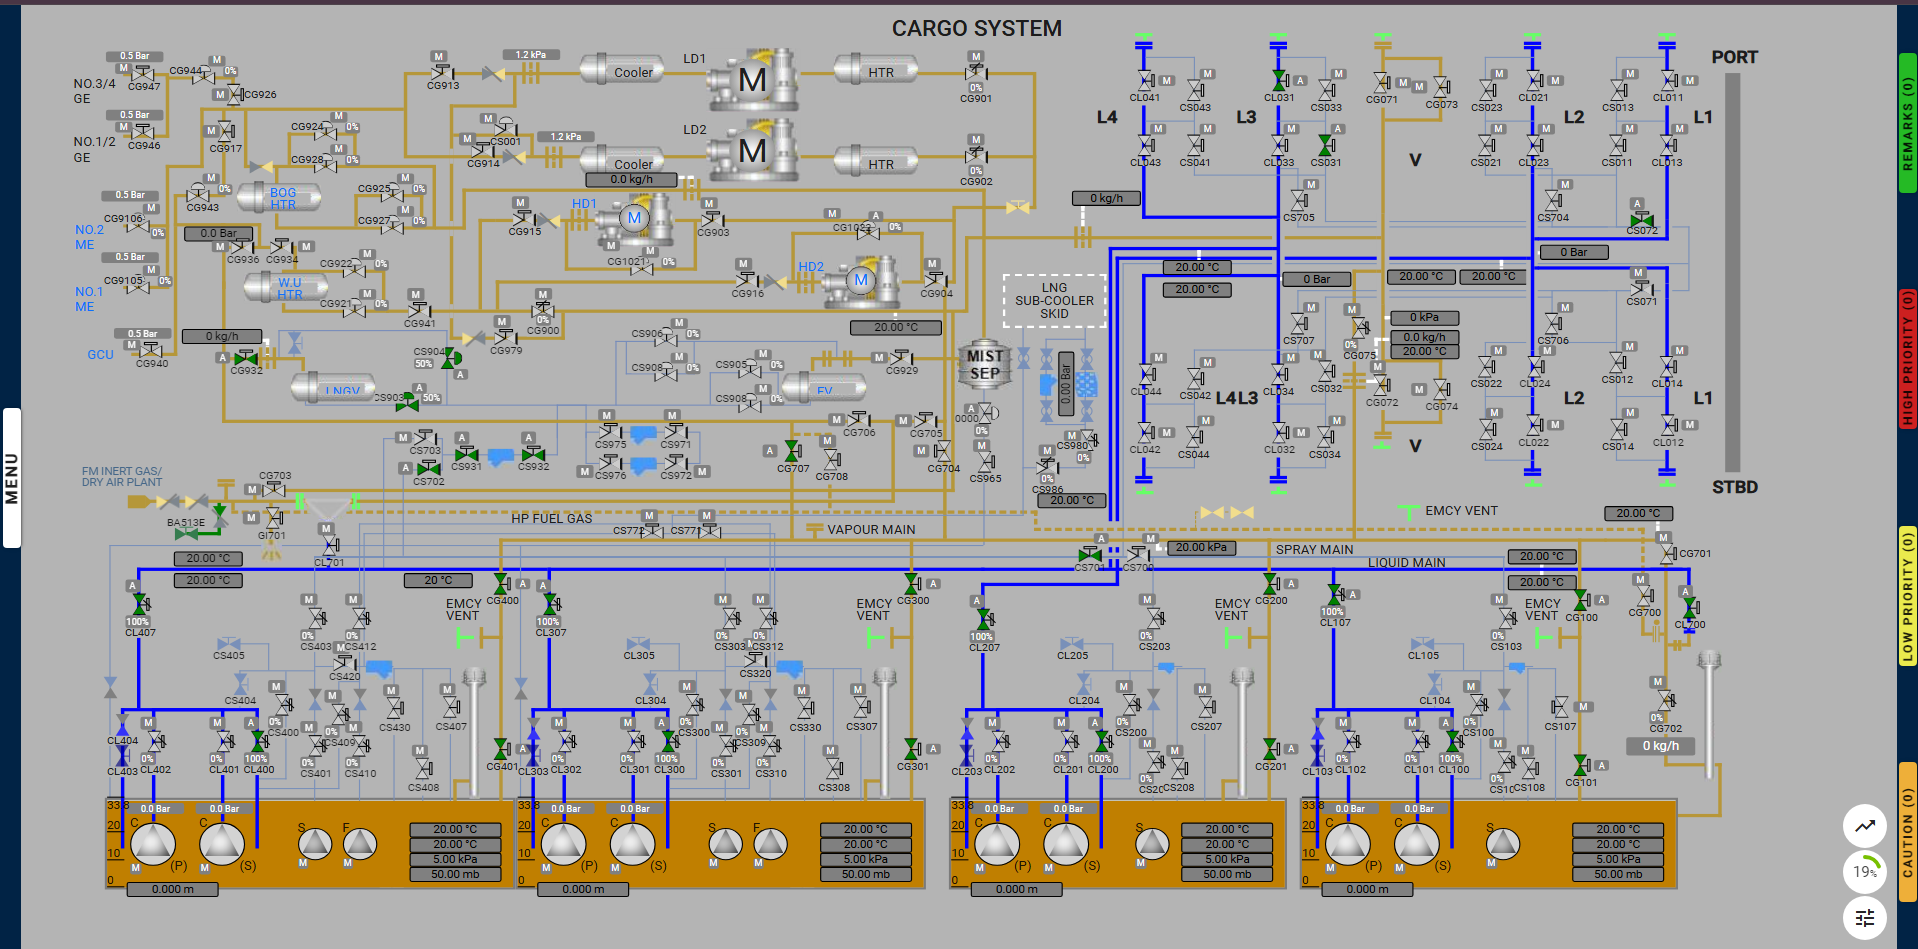Open the settings sliders icon button
This screenshot has height=949, width=1918.
tap(1864, 917)
